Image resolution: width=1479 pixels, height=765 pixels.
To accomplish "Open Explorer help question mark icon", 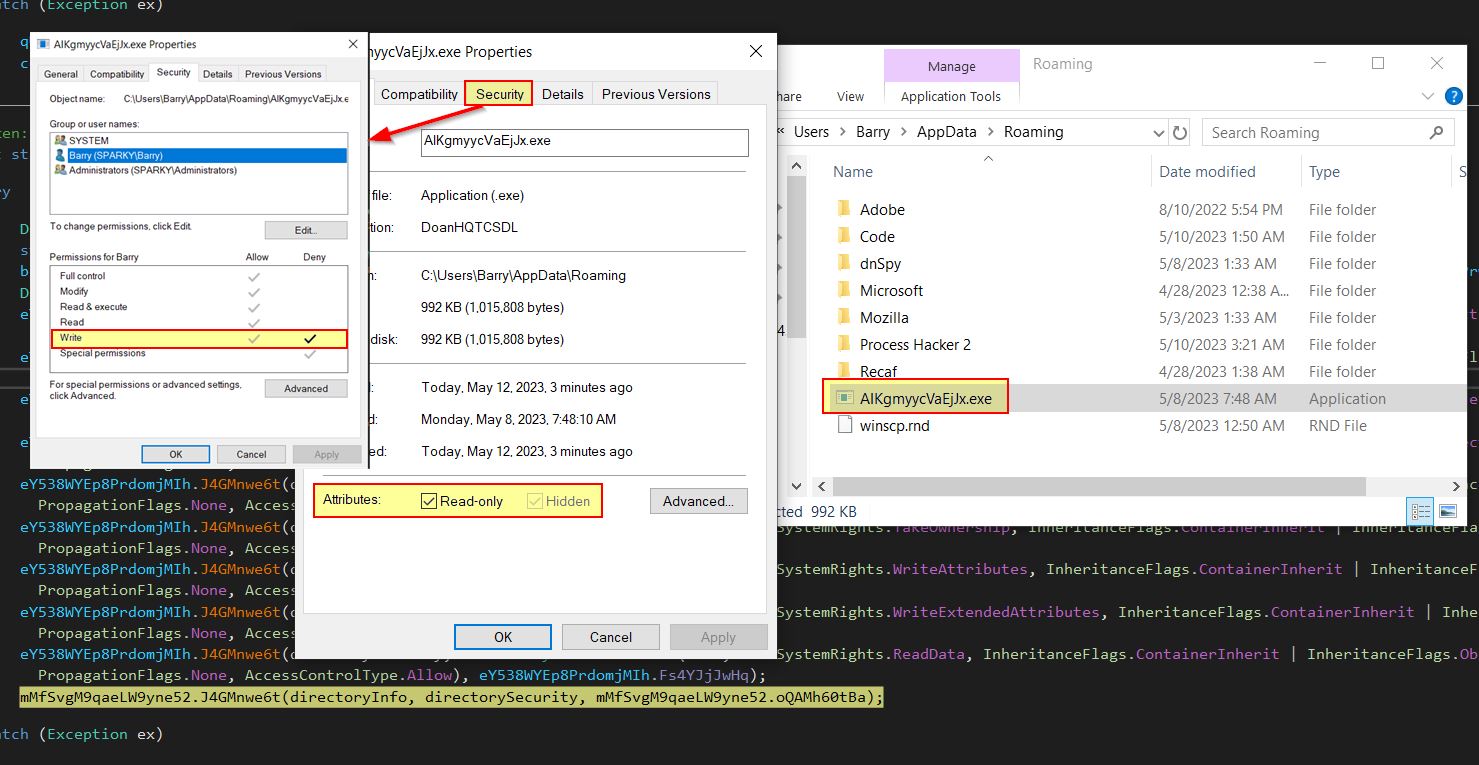I will (x=1455, y=97).
